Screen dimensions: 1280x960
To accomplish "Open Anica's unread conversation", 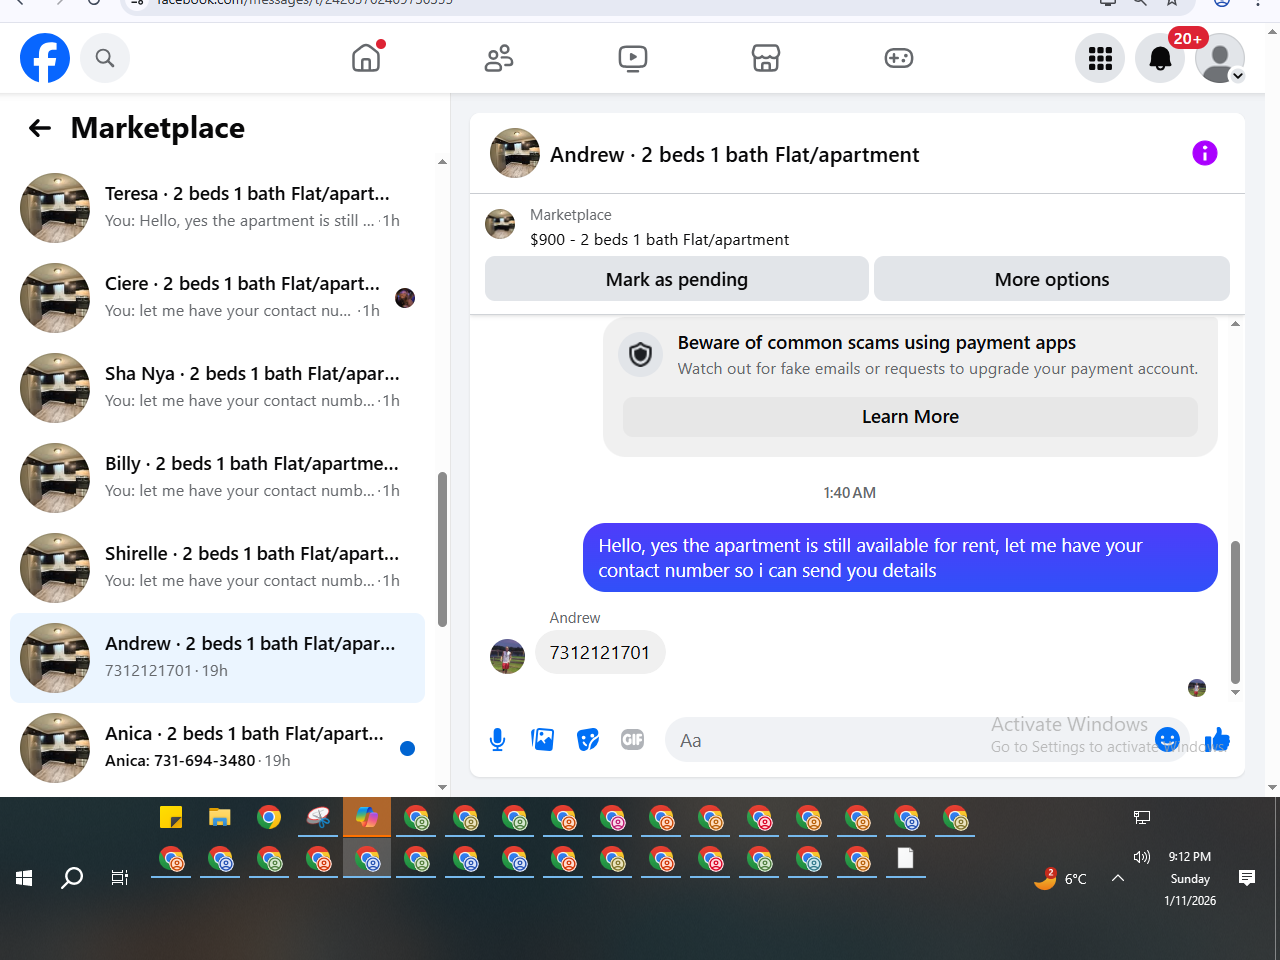I will pos(217,747).
